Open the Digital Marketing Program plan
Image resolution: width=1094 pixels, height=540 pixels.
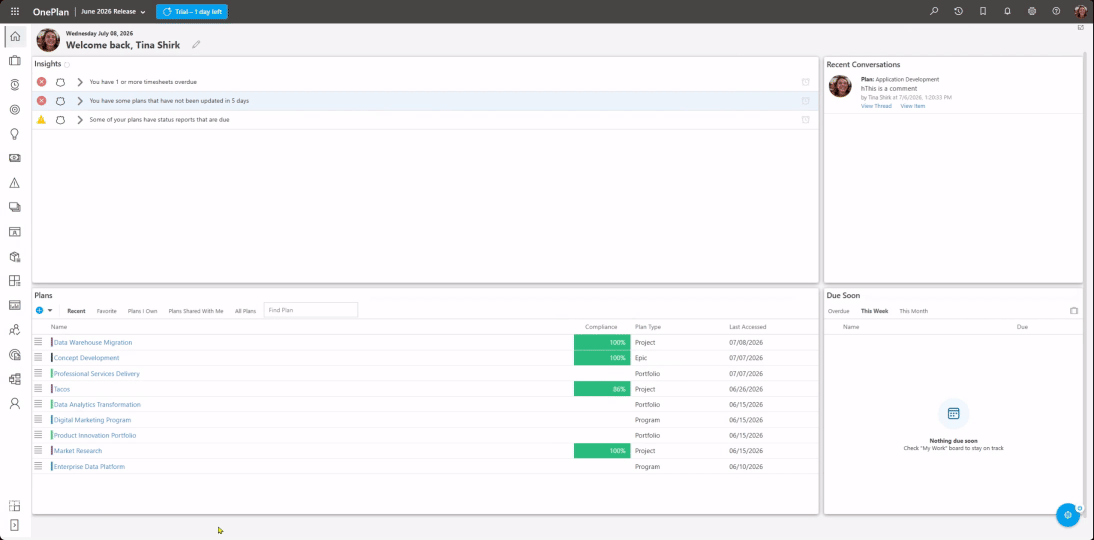[92, 420]
